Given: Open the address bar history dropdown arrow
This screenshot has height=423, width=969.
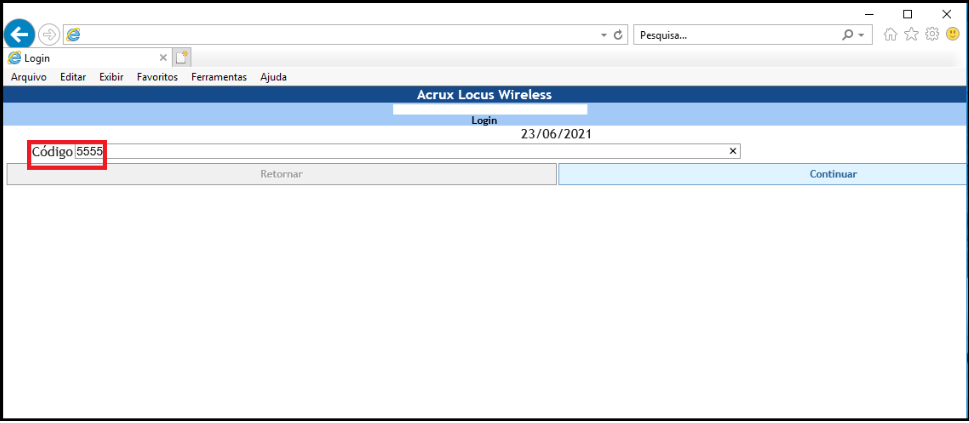Looking at the screenshot, I should coord(604,36).
